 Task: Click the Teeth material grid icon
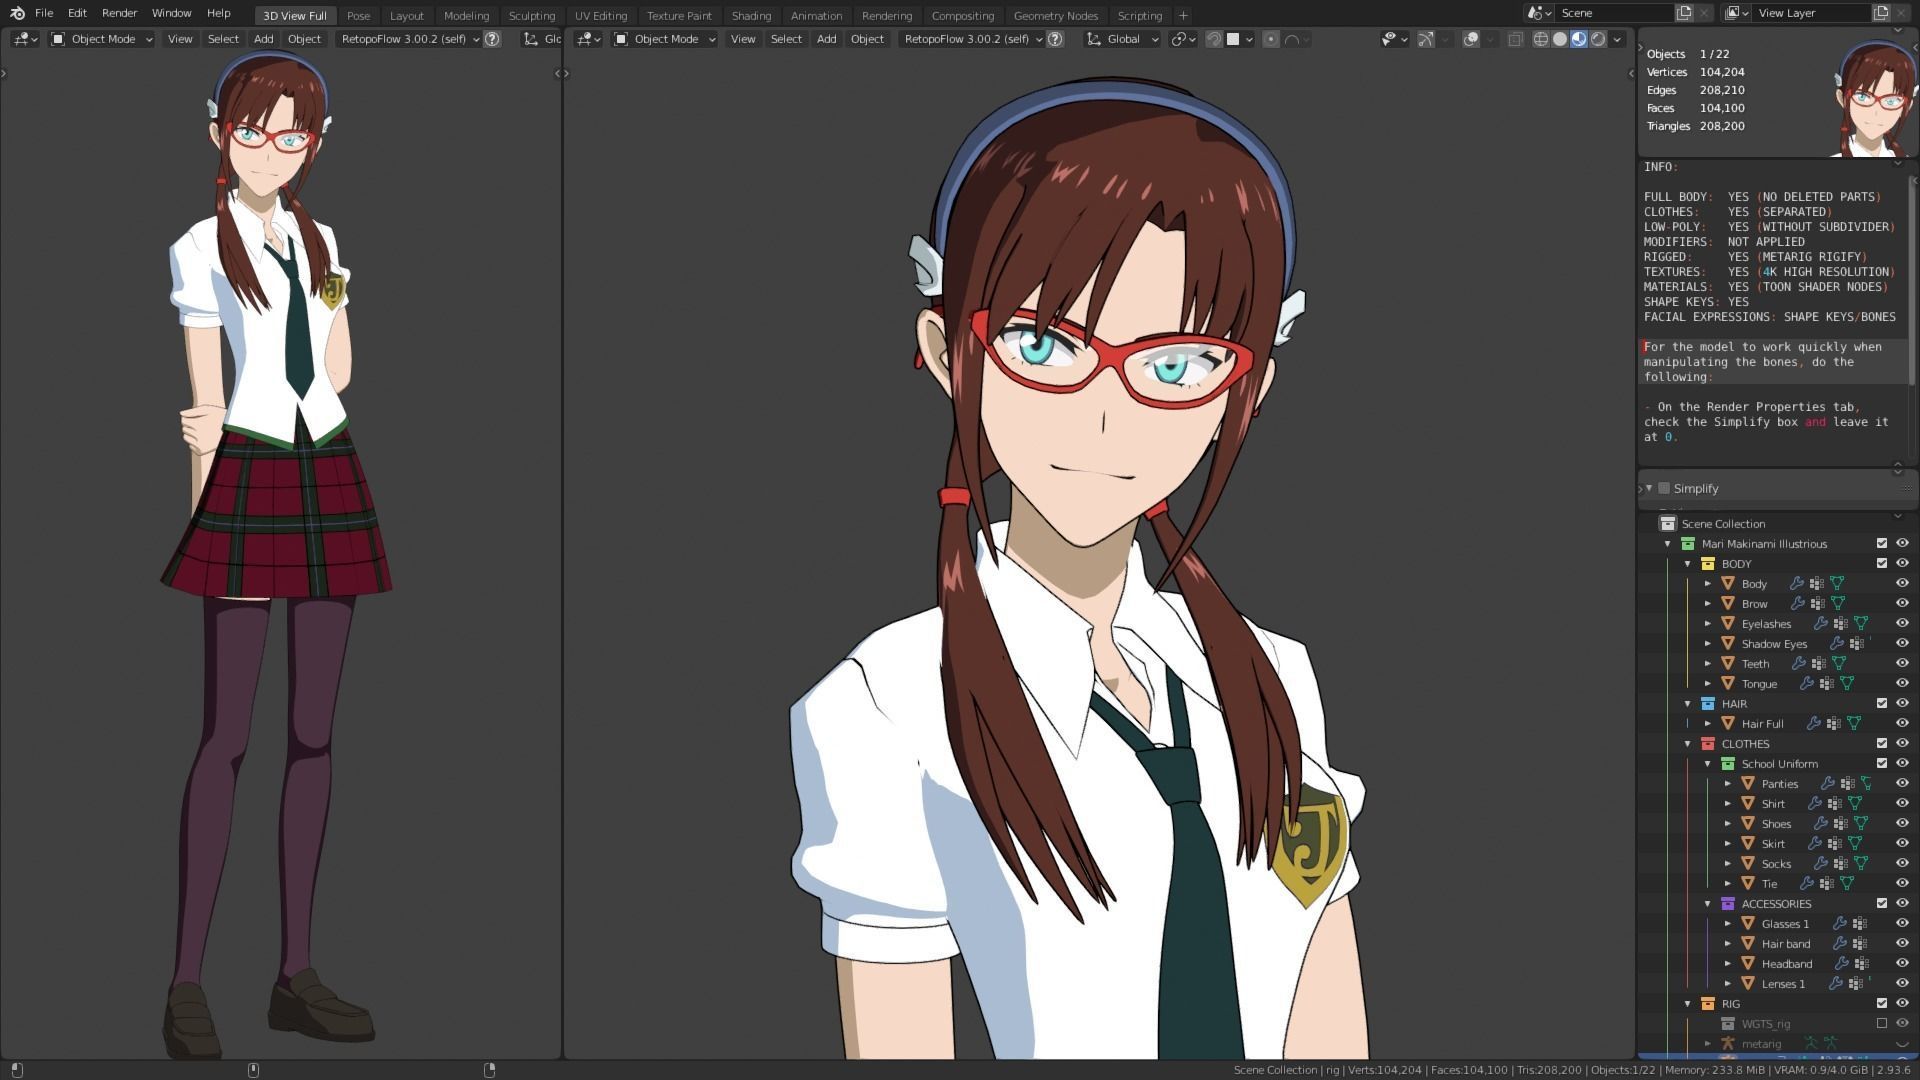[x=1819, y=663]
